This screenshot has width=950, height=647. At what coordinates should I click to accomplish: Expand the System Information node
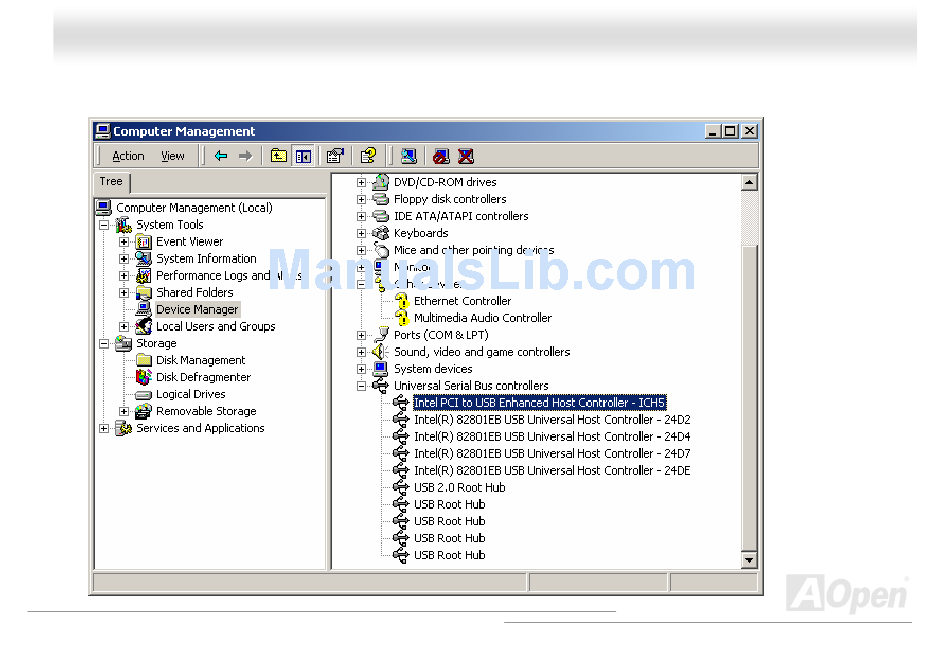124,259
